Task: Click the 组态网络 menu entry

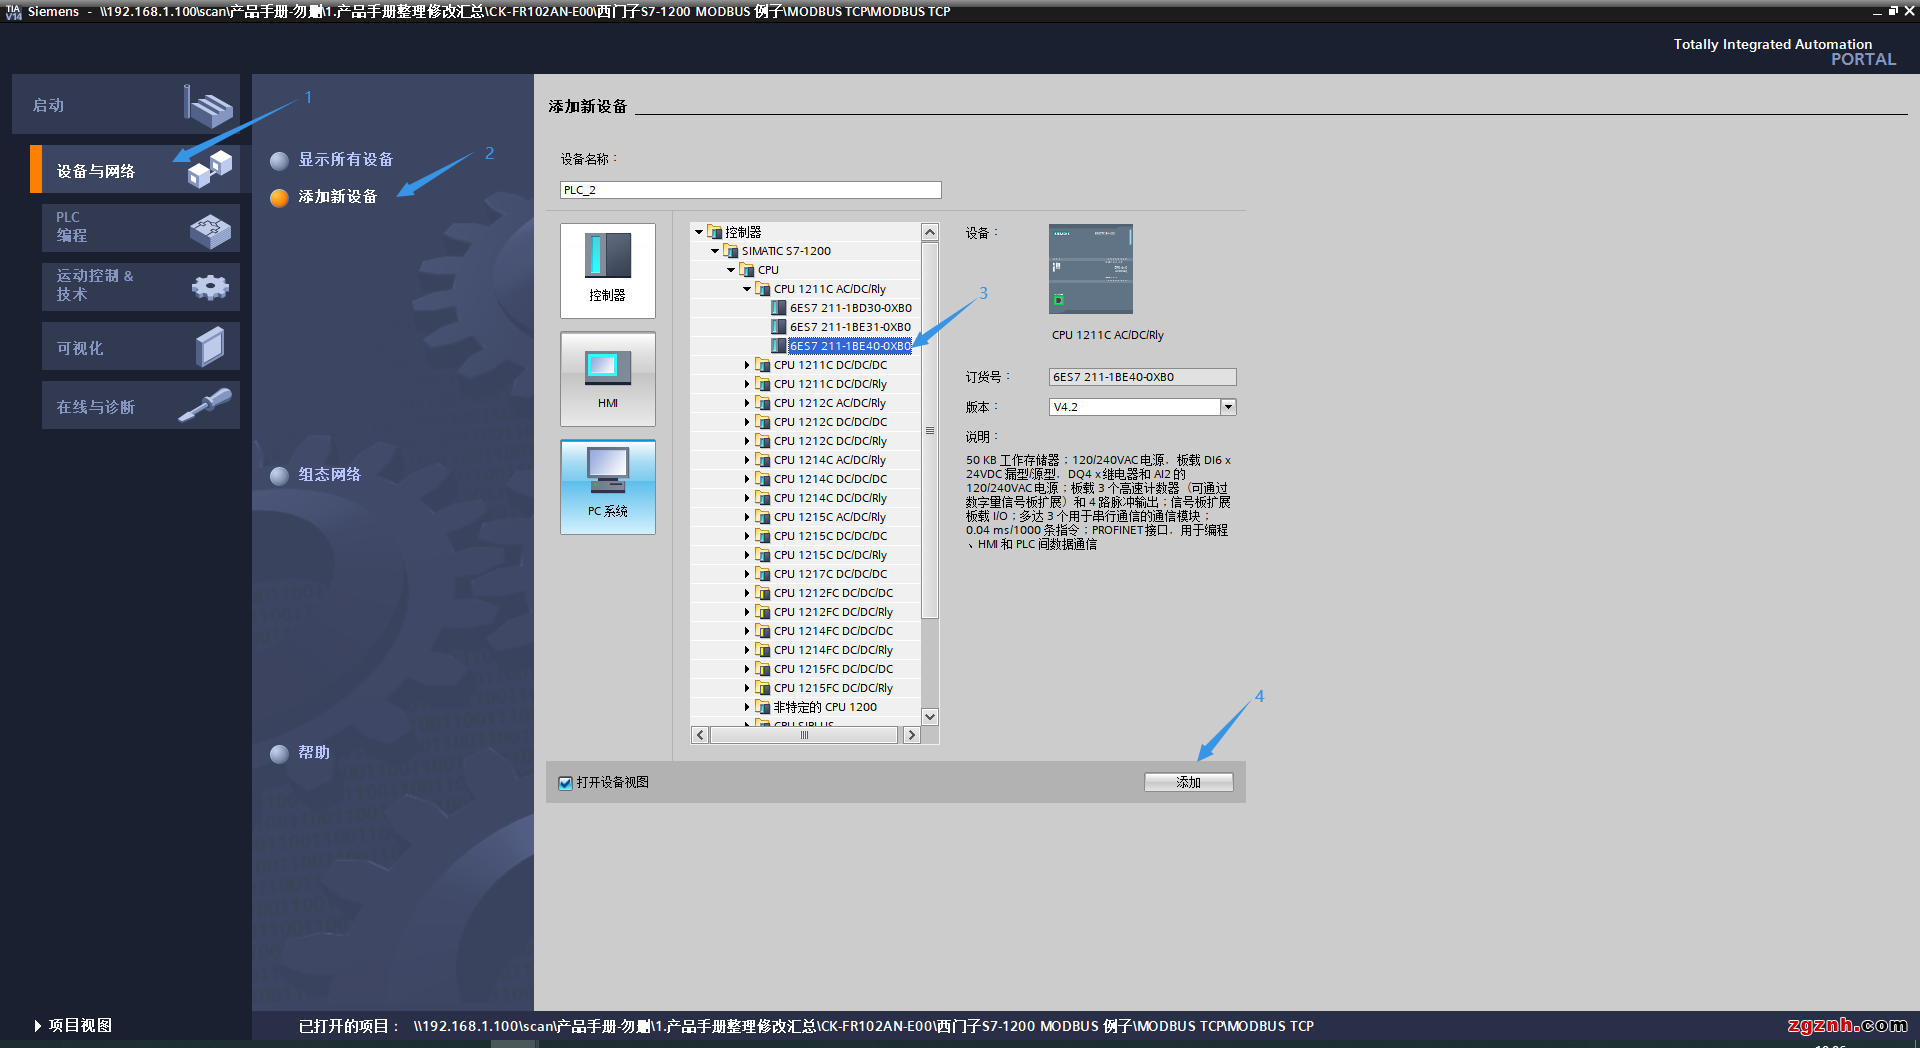Action: (329, 475)
